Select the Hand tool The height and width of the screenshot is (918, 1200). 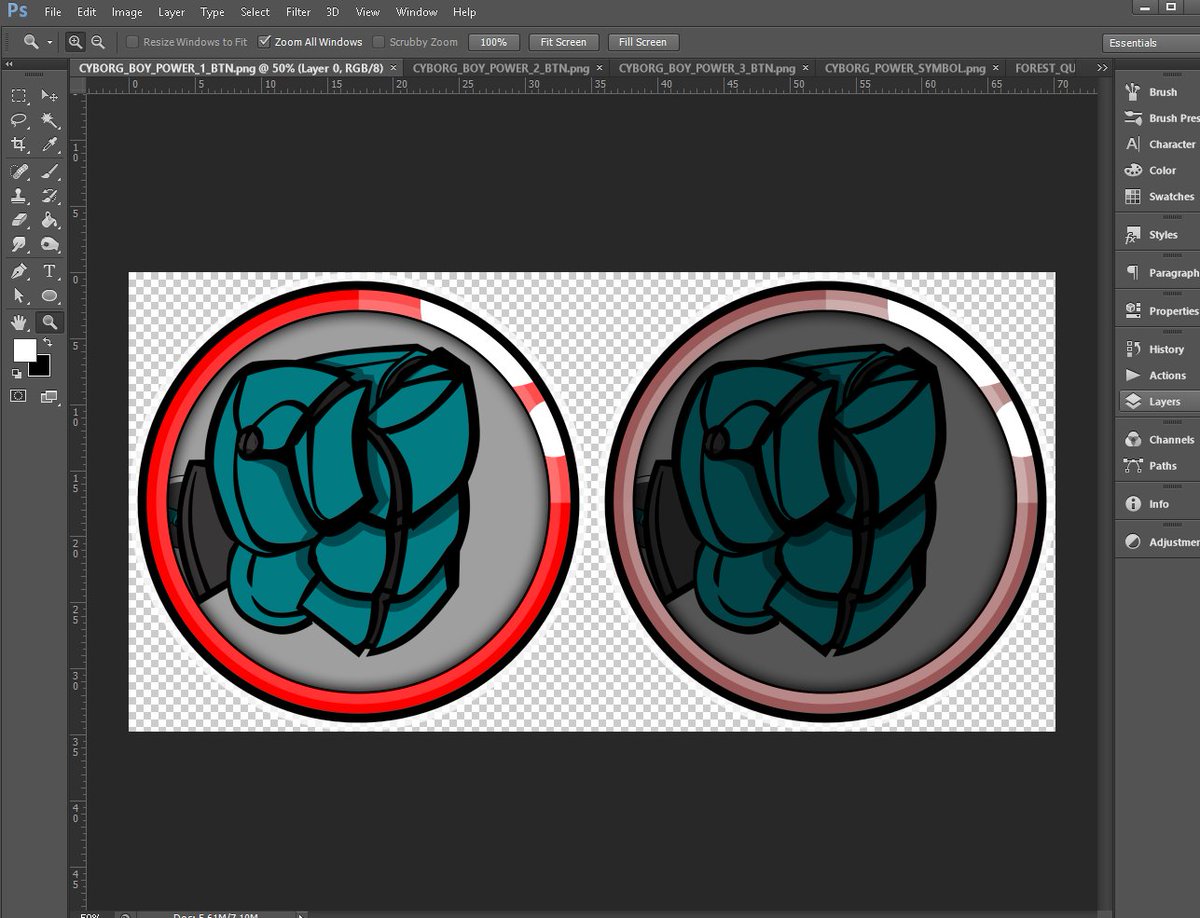click(x=19, y=322)
